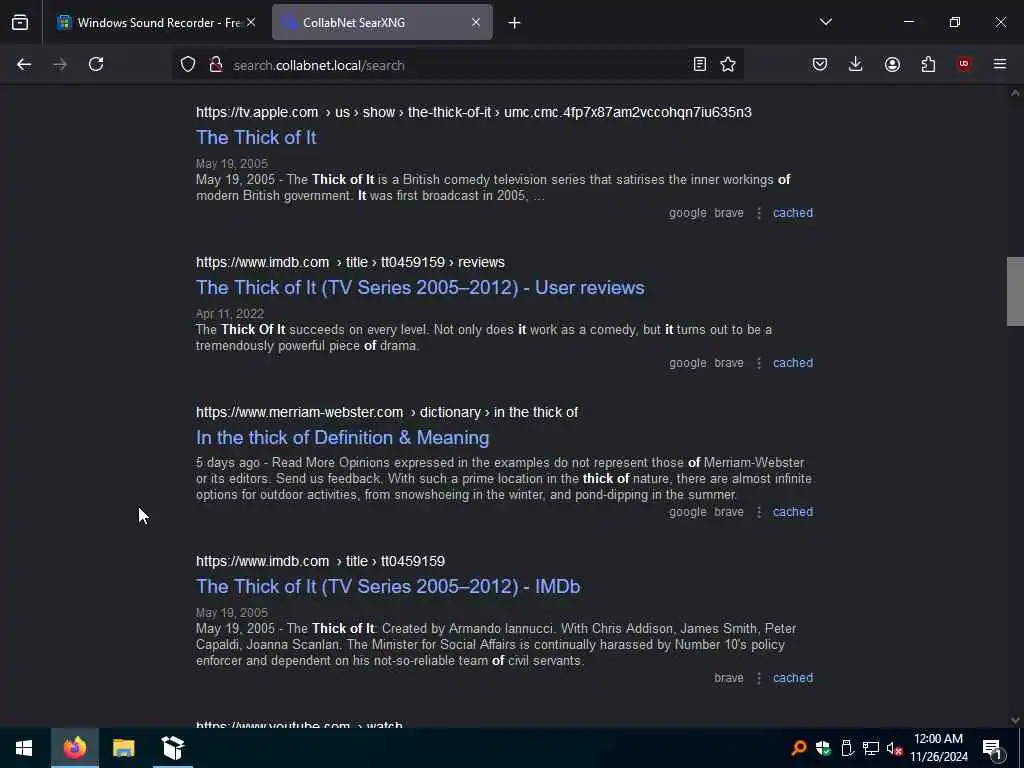The width and height of the screenshot is (1024, 768).
Task: Open network status tray icon
Action: 871,748
